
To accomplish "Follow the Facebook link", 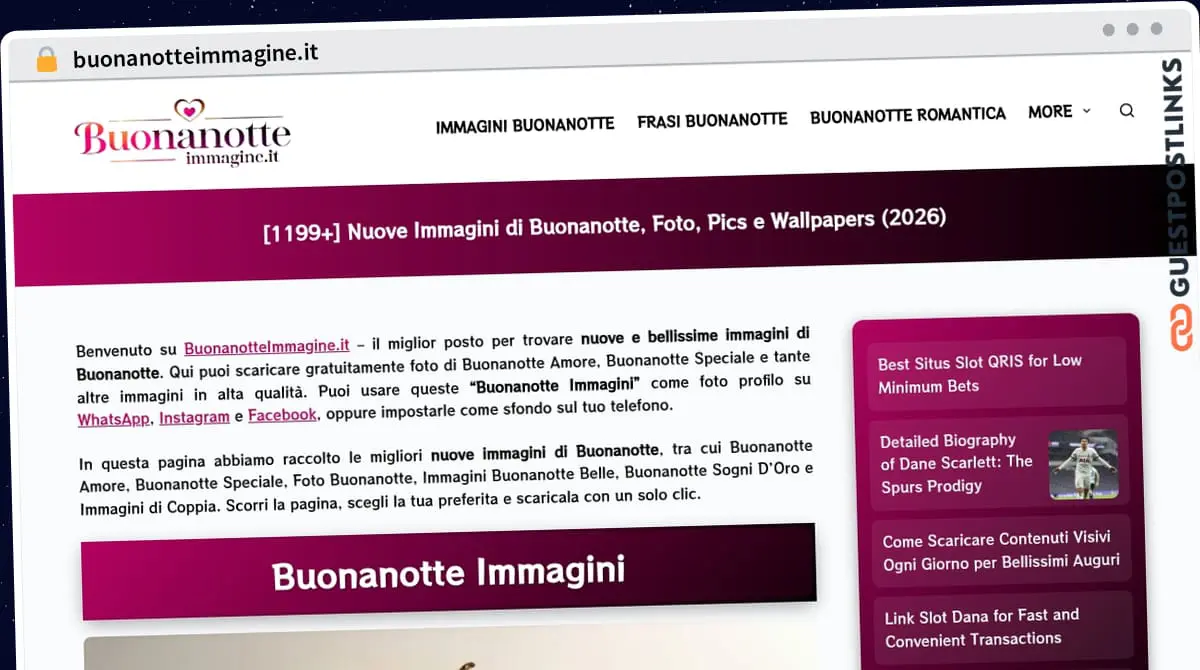I will [283, 414].
